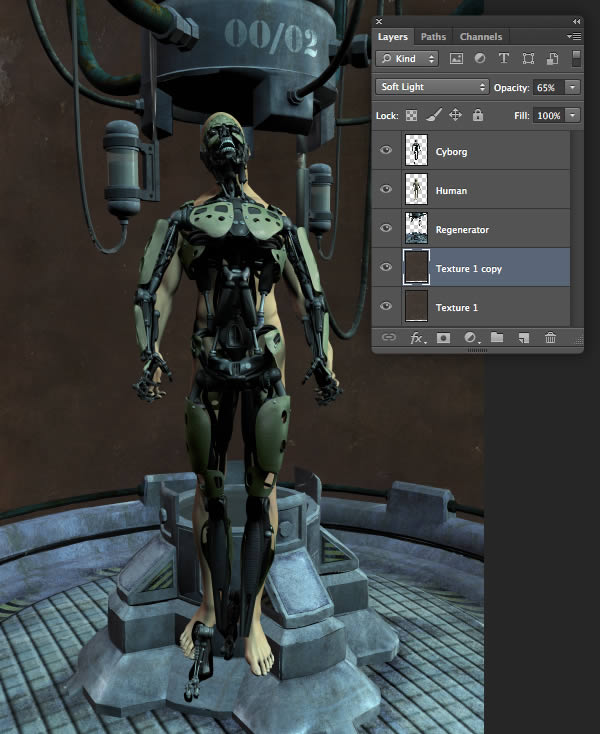This screenshot has height=734, width=600.
Task: Open the Soft Light blend mode dropdown
Action: point(432,87)
